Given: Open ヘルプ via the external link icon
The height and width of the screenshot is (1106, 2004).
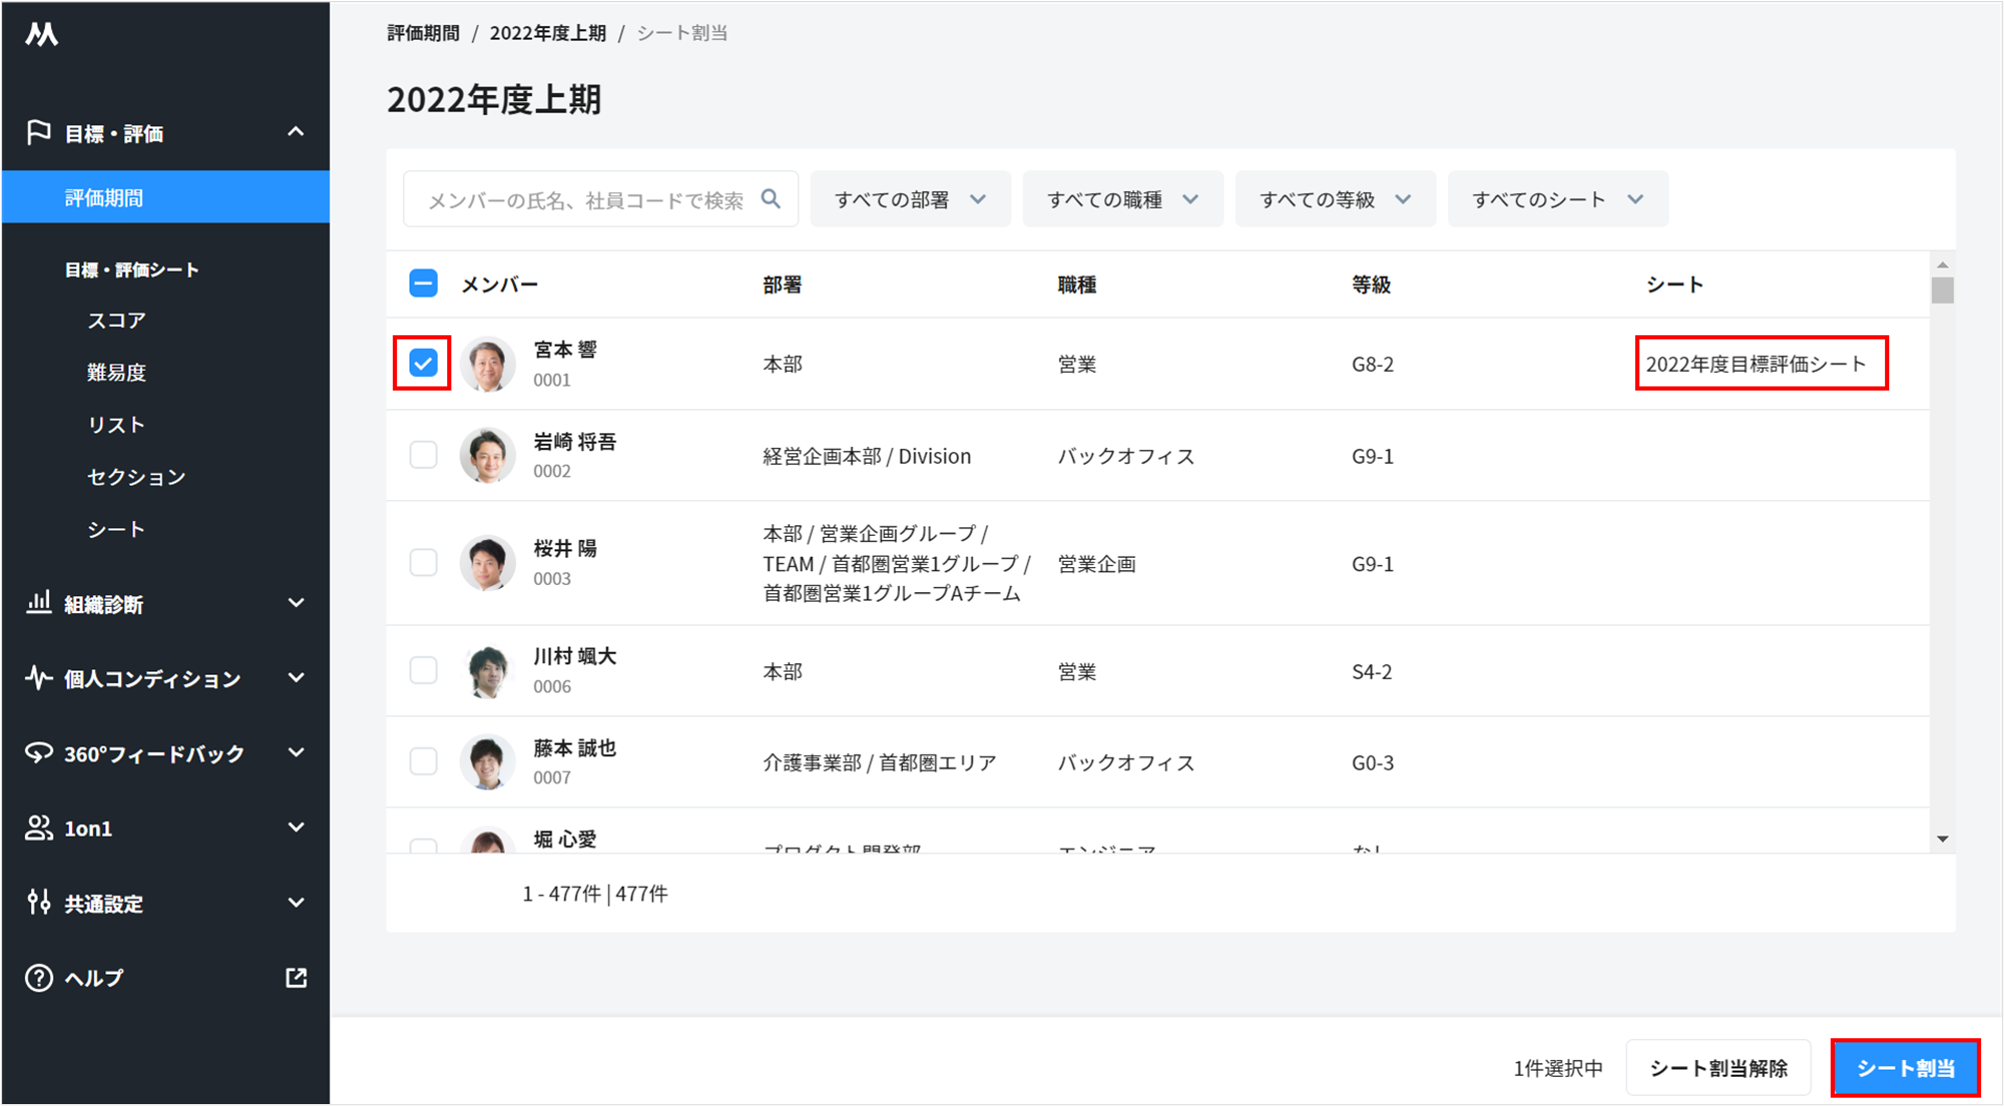Looking at the screenshot, I should [296, 978].
